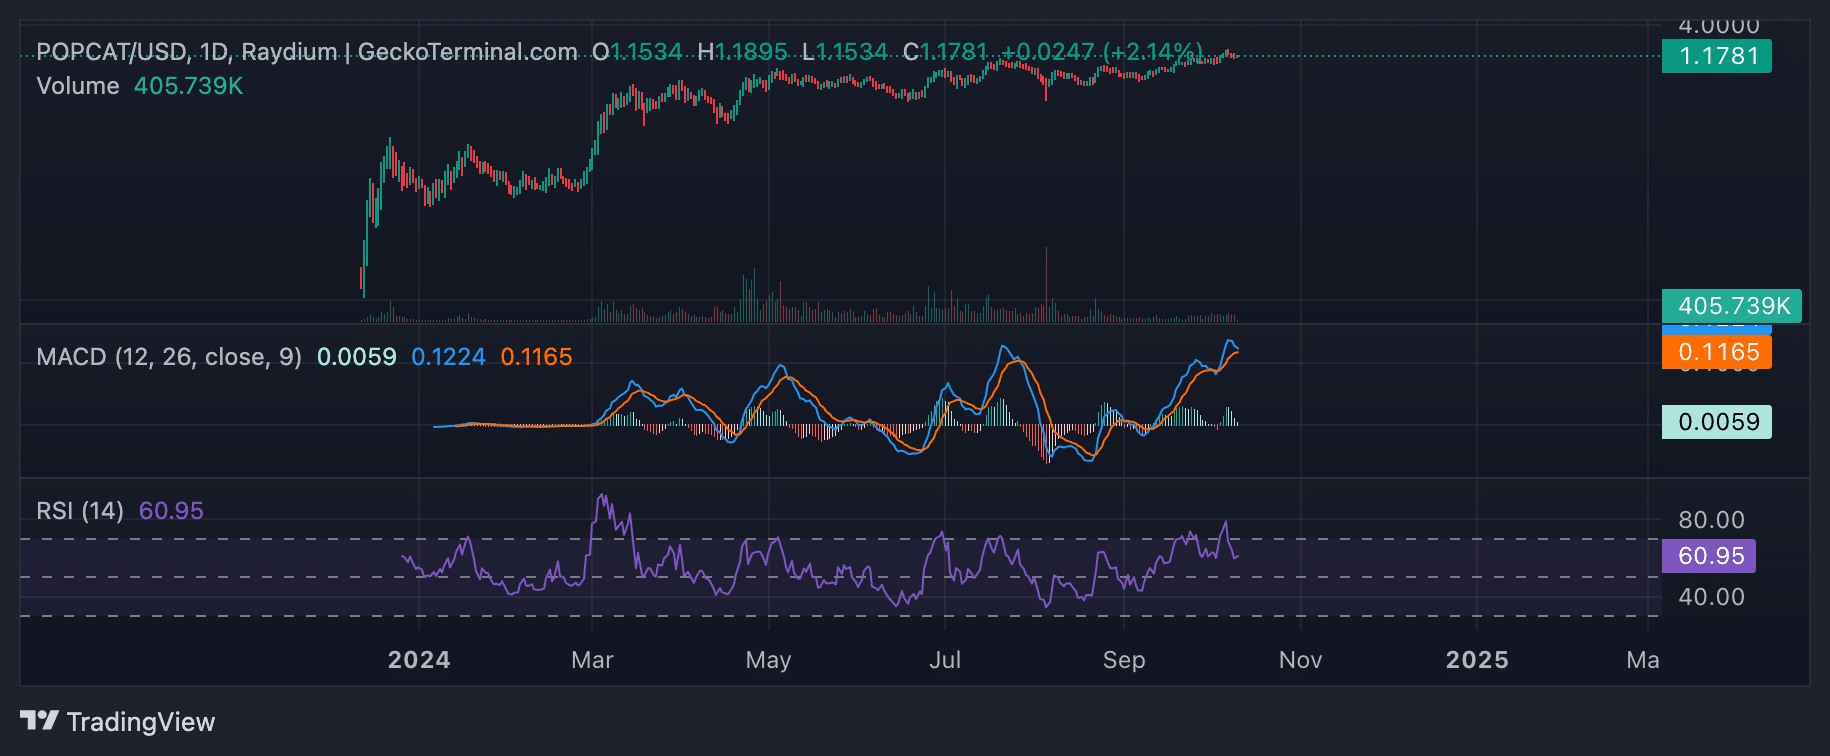Click the 405.739K volume axis label
1830x756 pixels.
tap(1732, 306)
